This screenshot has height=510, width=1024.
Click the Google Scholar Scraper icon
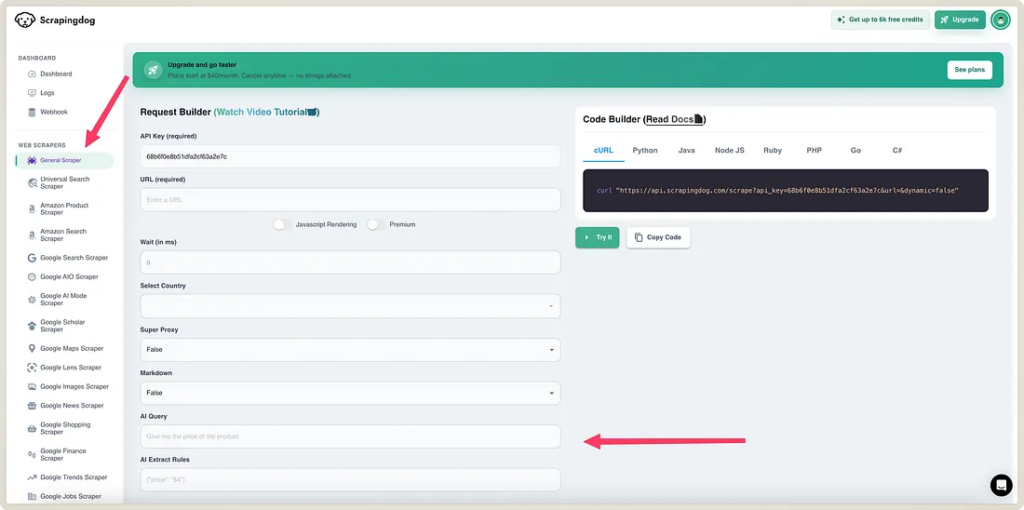click(32, 325)
